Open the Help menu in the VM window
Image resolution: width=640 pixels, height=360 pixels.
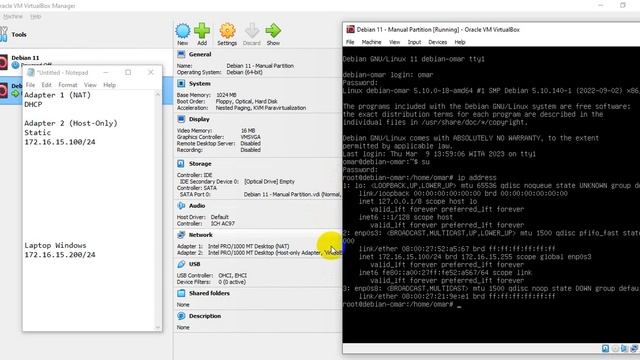pyautogui.click(x=460, y=42)
